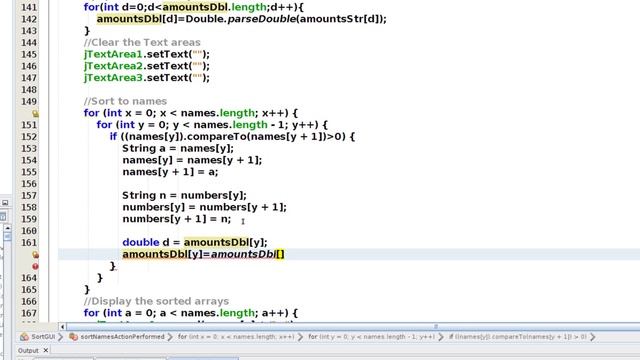
Task: Expand chevron after the 'for (int y' breadcrumb
Action: pyautogui.click(x=441, y=337)
